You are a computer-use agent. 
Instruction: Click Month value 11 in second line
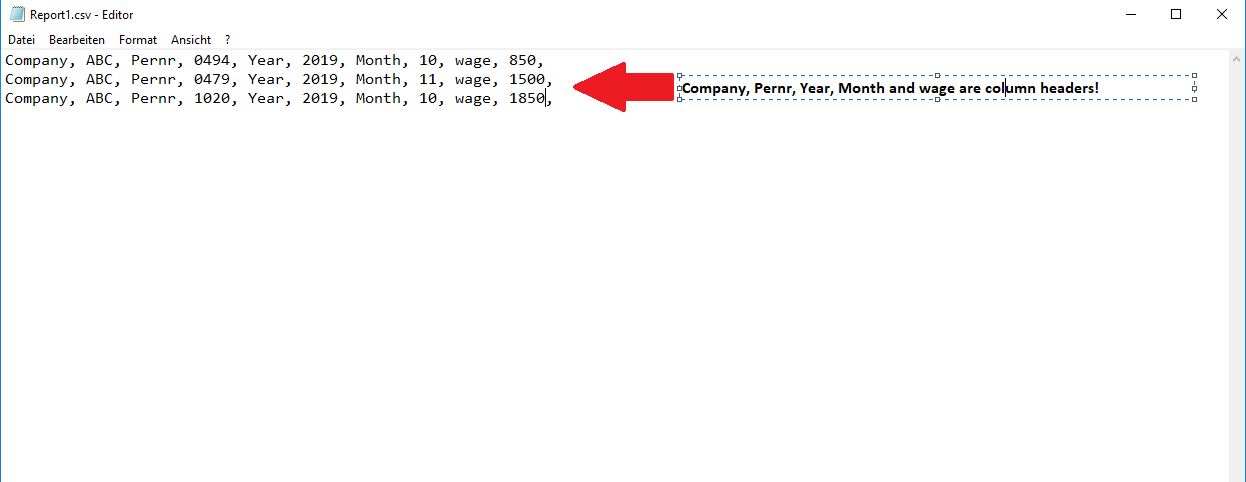pos(428,79)
